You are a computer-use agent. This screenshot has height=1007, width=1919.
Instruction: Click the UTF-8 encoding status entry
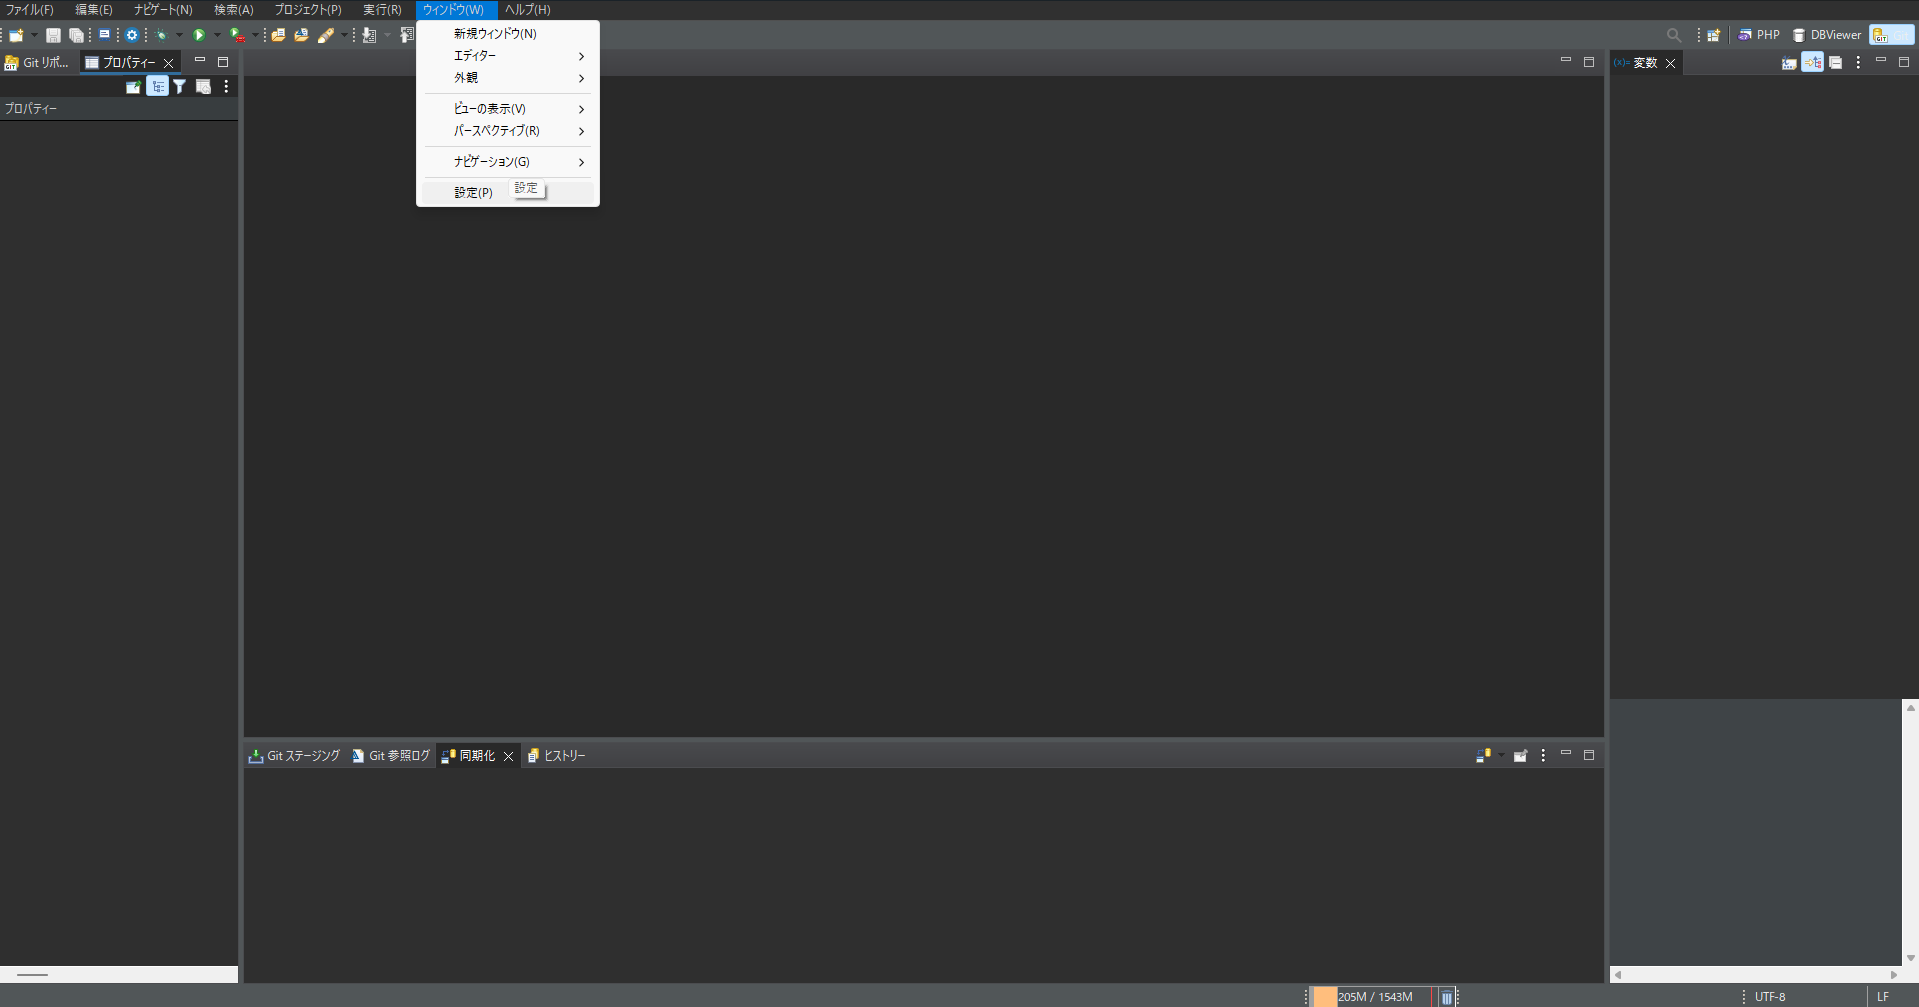[1770, 997]
